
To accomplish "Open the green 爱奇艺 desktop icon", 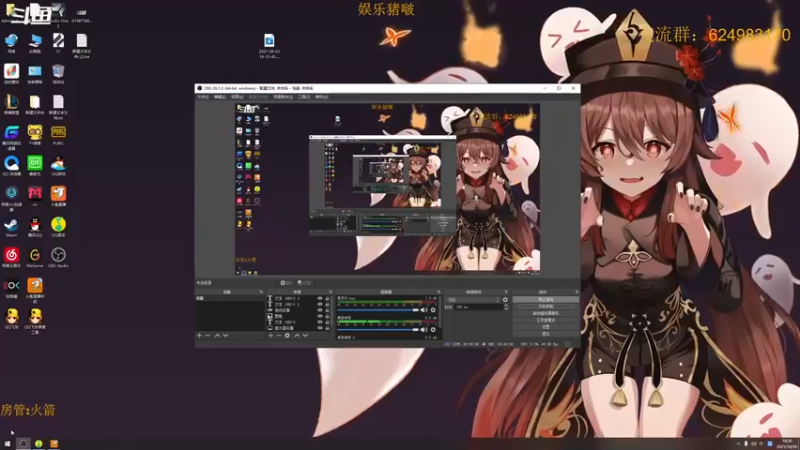I will (x=35, y=166).
